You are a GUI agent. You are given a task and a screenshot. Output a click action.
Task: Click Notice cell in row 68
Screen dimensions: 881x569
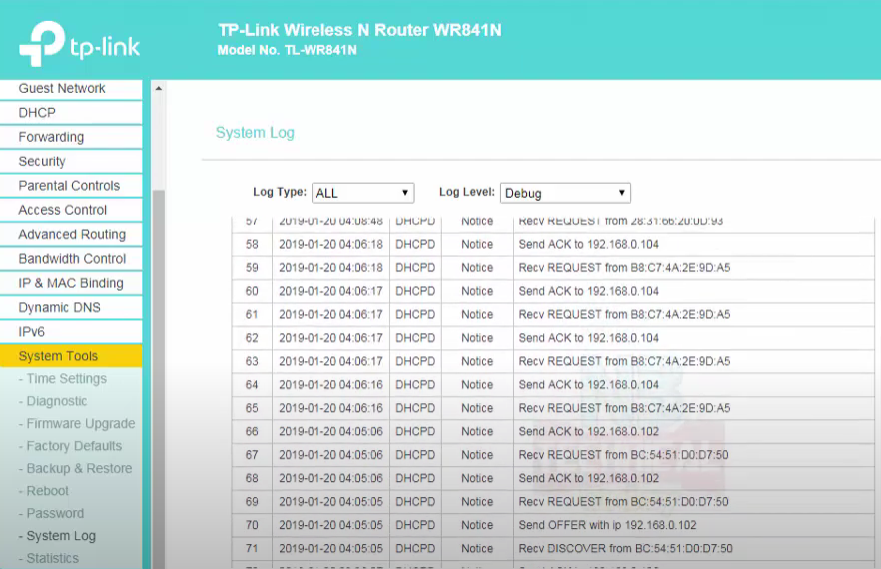[x=477, y=479]
